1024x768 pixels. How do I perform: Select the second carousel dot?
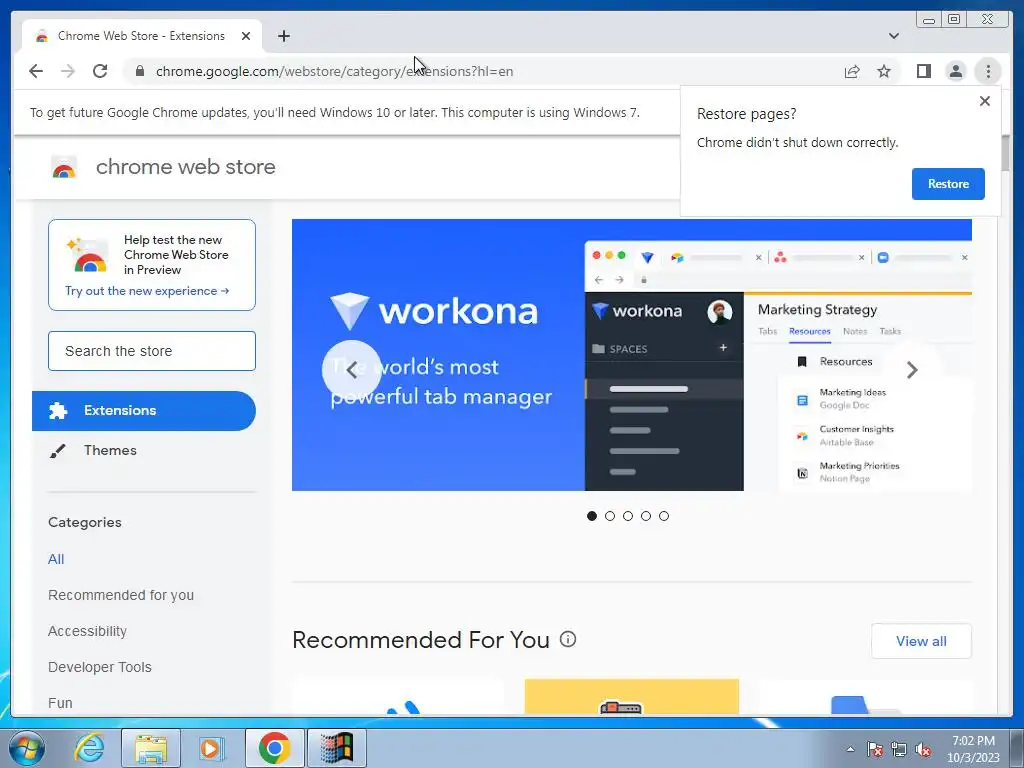(x=610, y=516)
